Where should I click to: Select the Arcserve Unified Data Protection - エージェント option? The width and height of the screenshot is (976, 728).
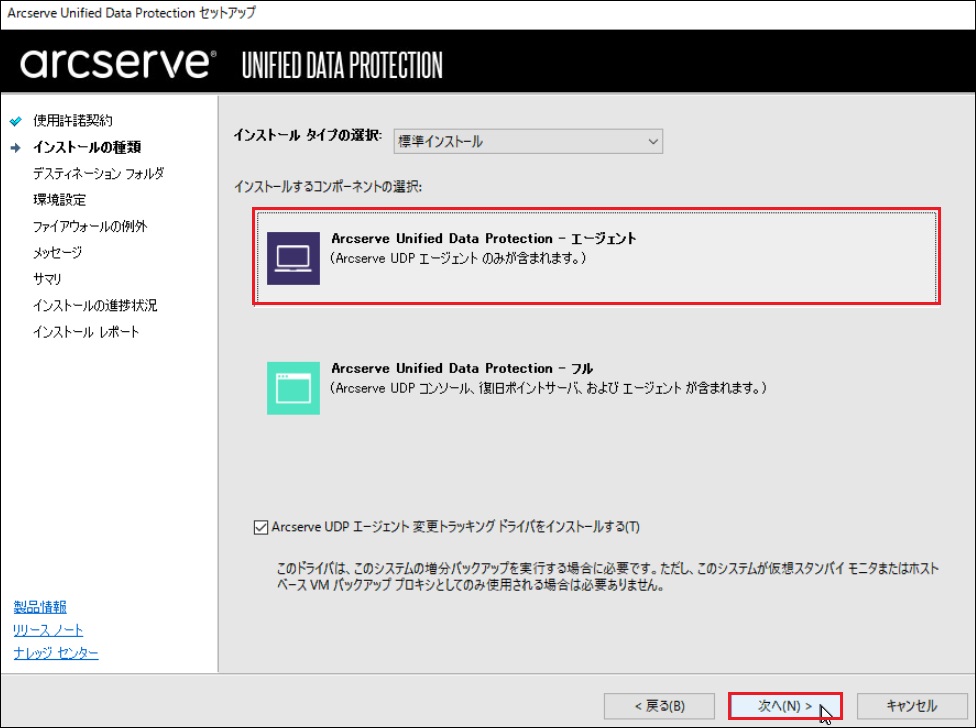[x=596, y=257]
